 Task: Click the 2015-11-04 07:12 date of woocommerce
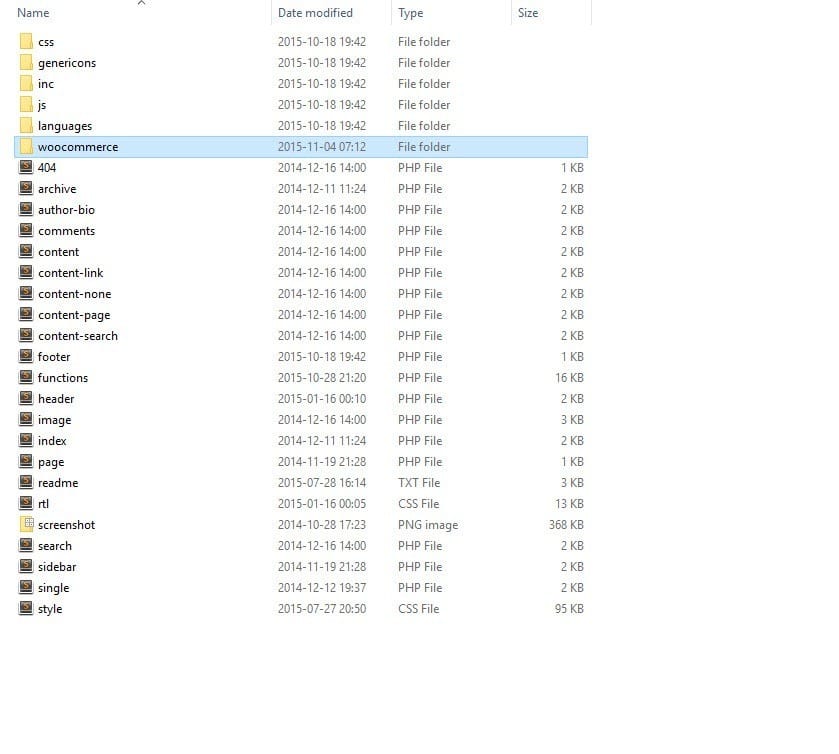click(322, 147)
